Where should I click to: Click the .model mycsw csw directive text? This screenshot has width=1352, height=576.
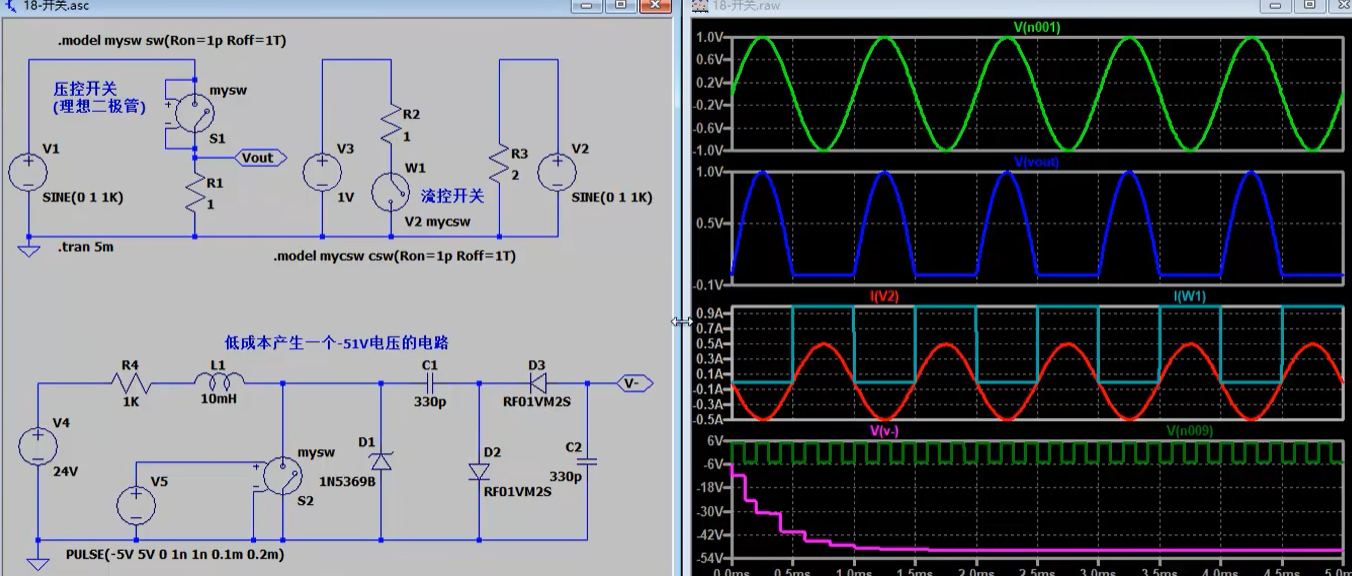394,256
